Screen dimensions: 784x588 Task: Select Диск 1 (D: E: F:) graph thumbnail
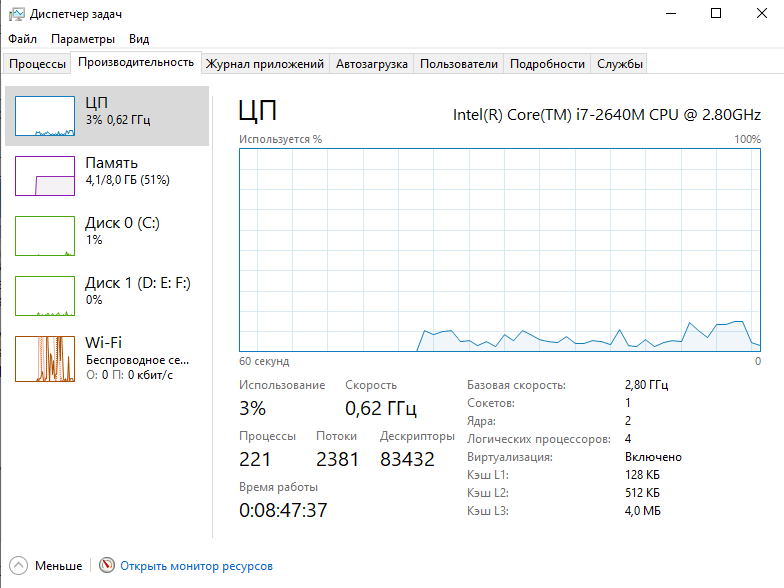tap(45, 296)
